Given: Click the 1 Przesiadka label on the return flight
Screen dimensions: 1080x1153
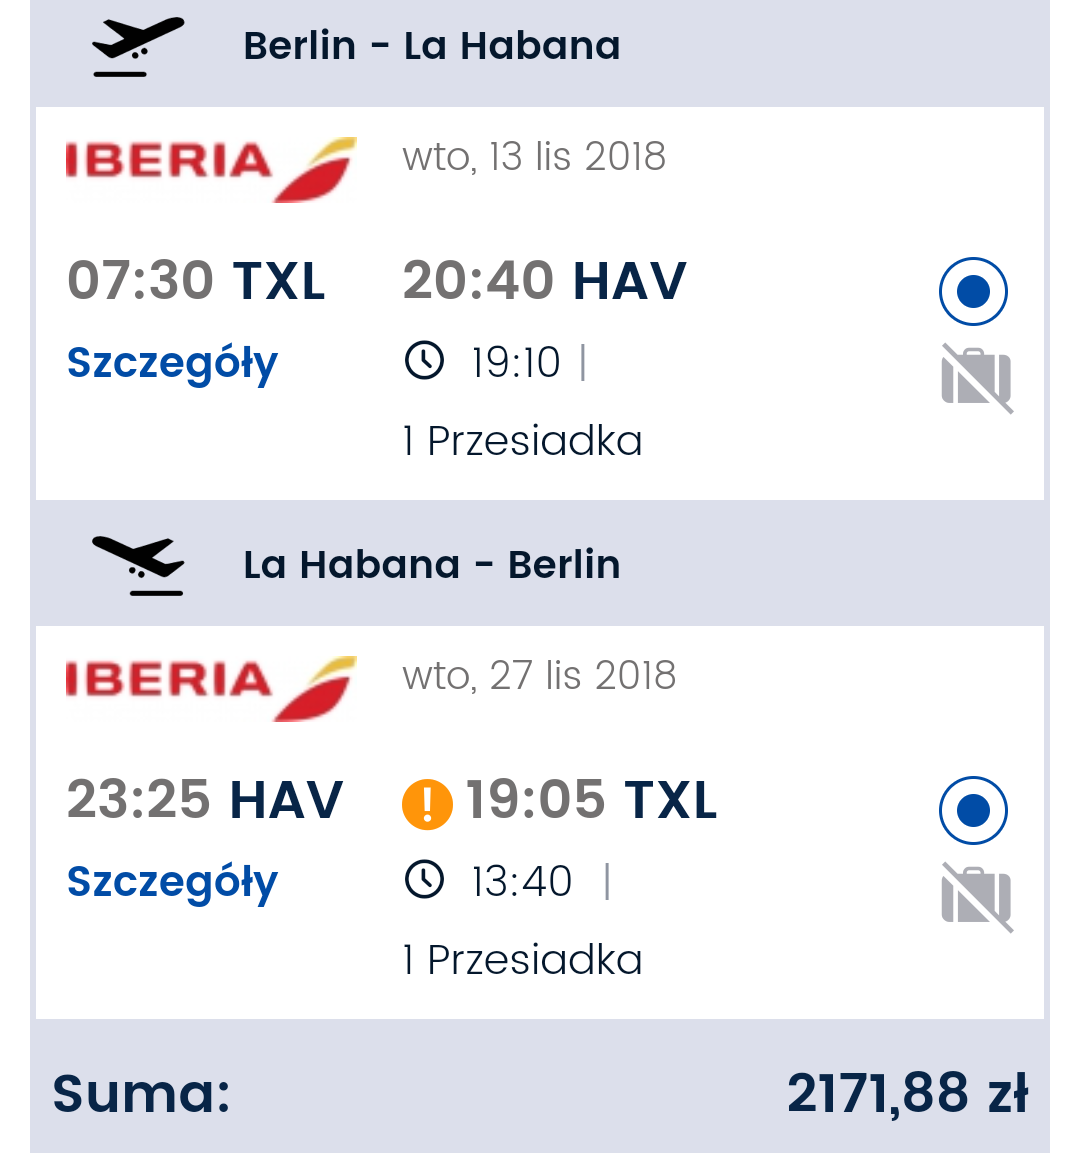Looking at the screenshot, I should coord(523,960).
